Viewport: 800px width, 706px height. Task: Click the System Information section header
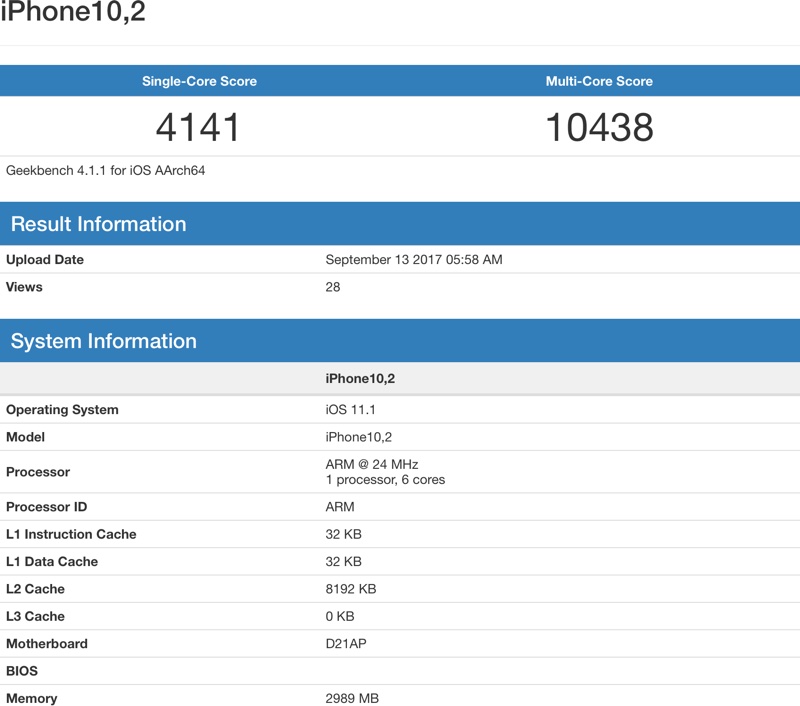104,341
